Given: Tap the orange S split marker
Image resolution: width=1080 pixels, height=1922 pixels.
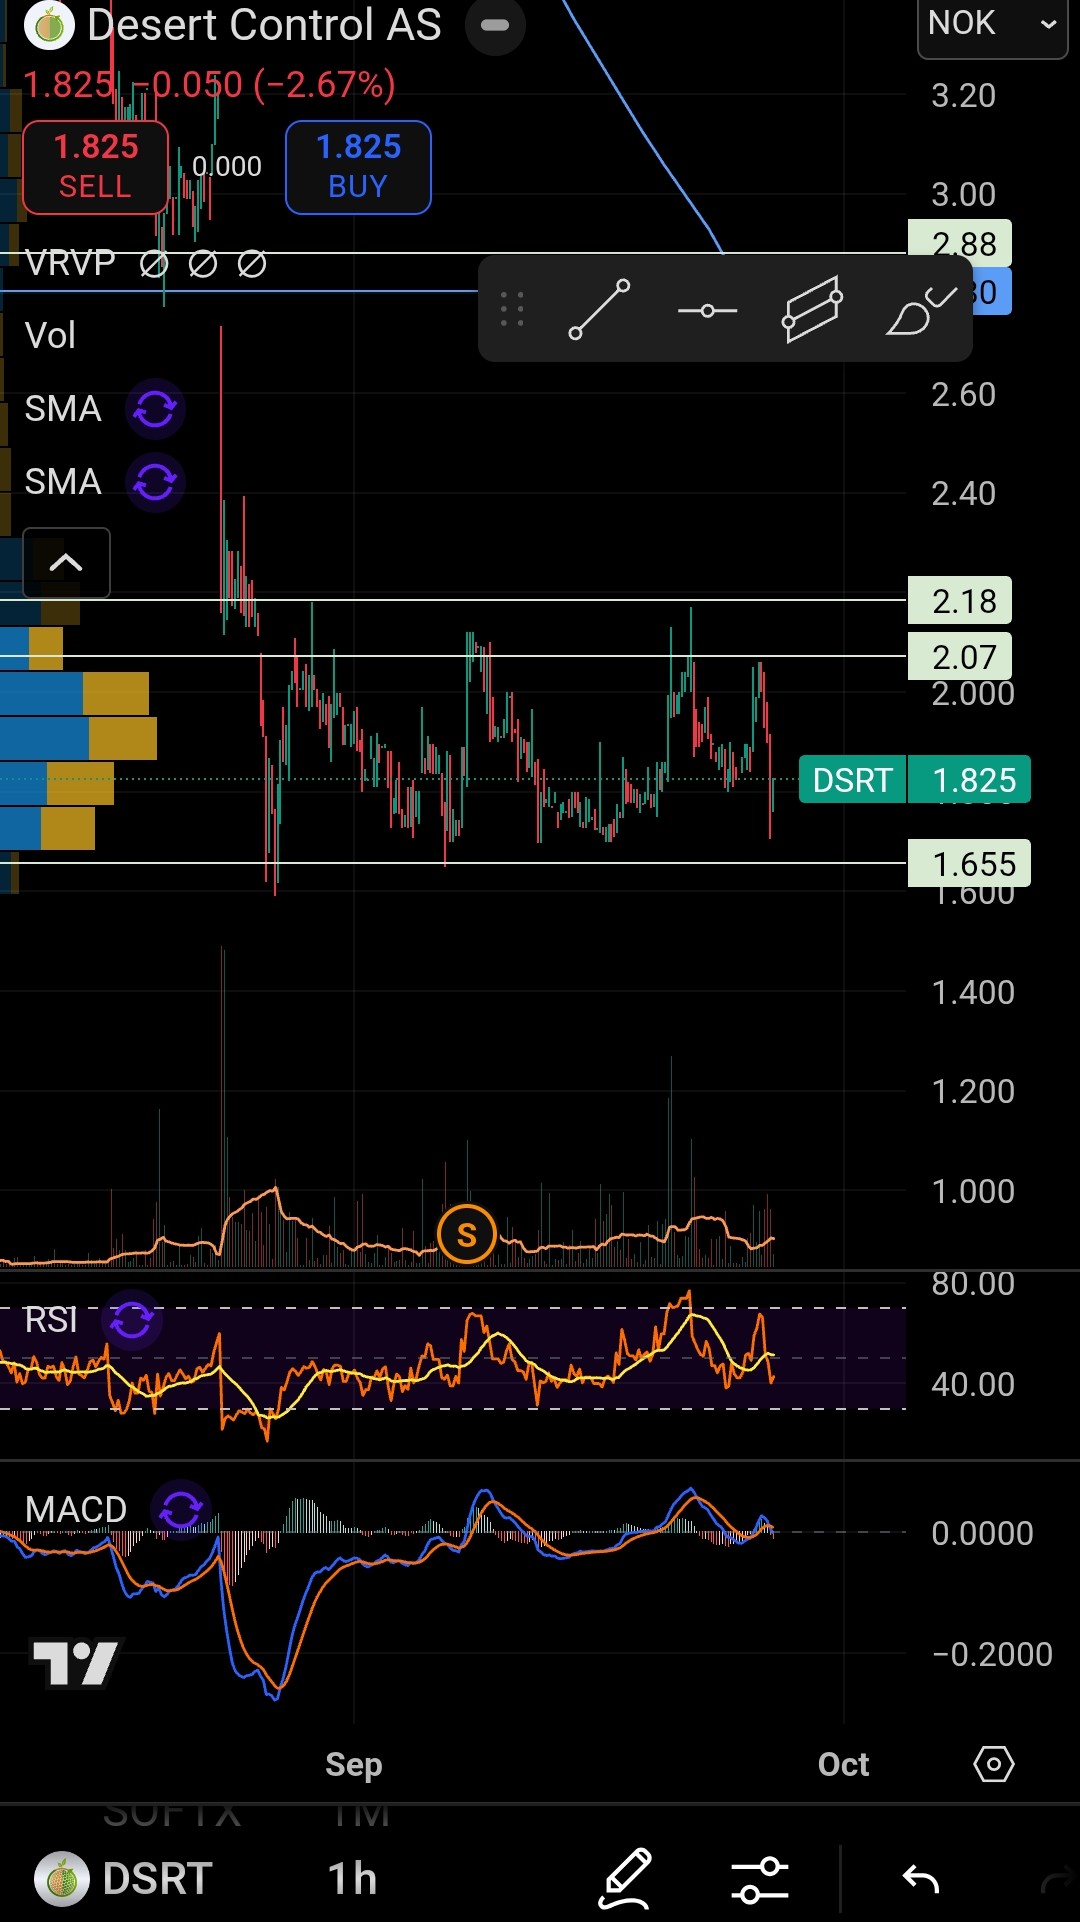Looking at the screenshot, I should (x=466, y=1235).
